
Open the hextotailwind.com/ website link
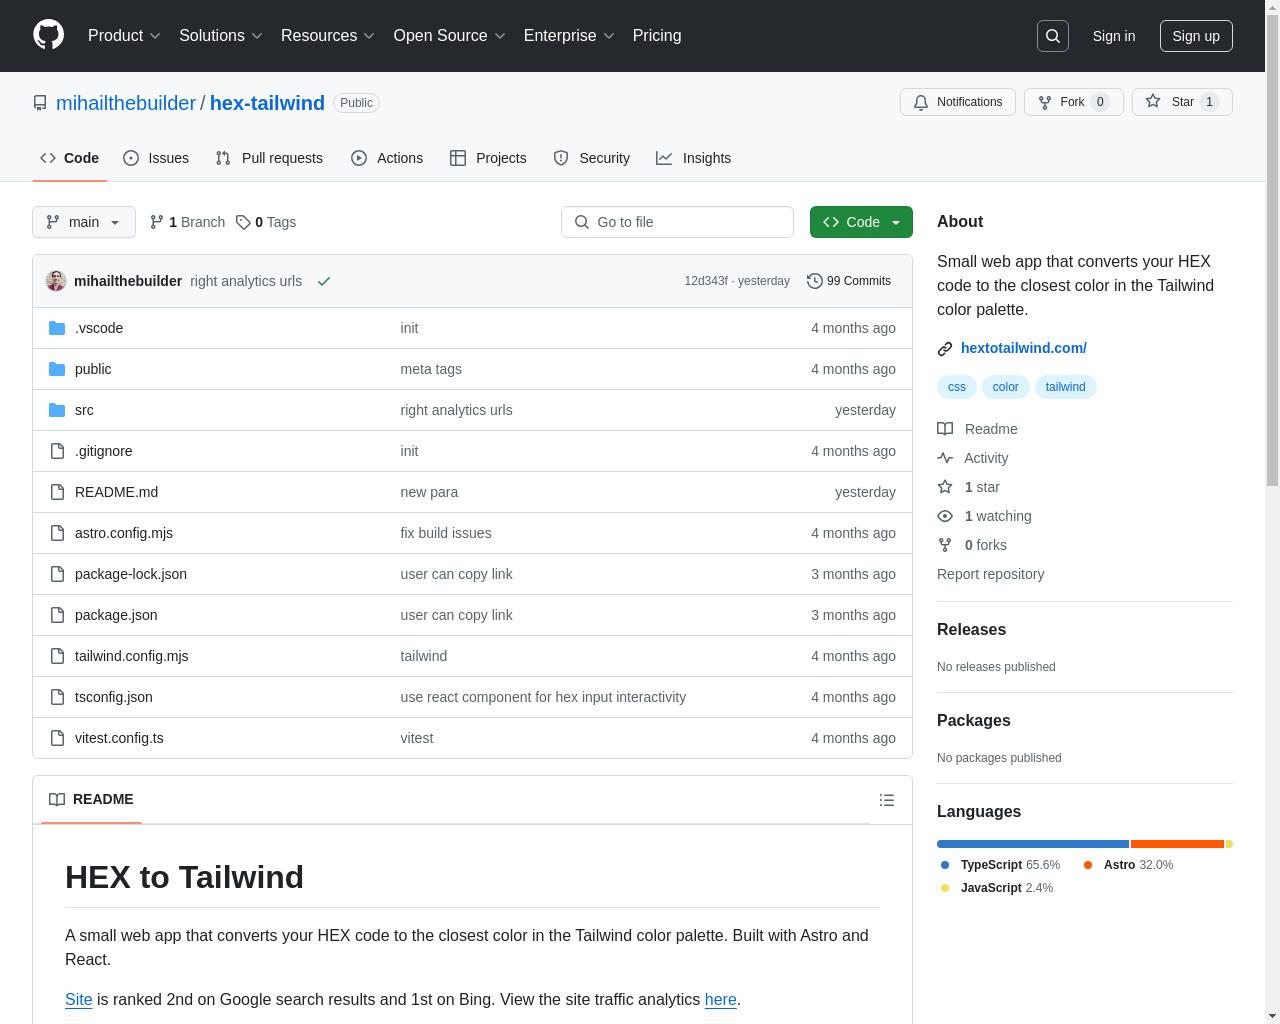coord(1023,348)
